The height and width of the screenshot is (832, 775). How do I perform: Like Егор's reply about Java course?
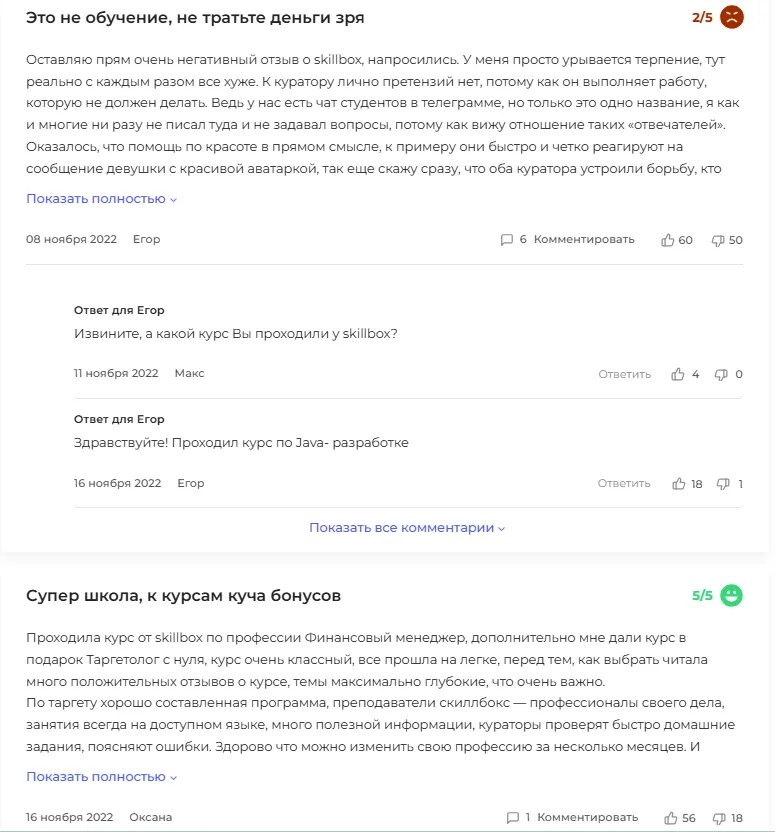pyautogui.click(x=679, y=484)
